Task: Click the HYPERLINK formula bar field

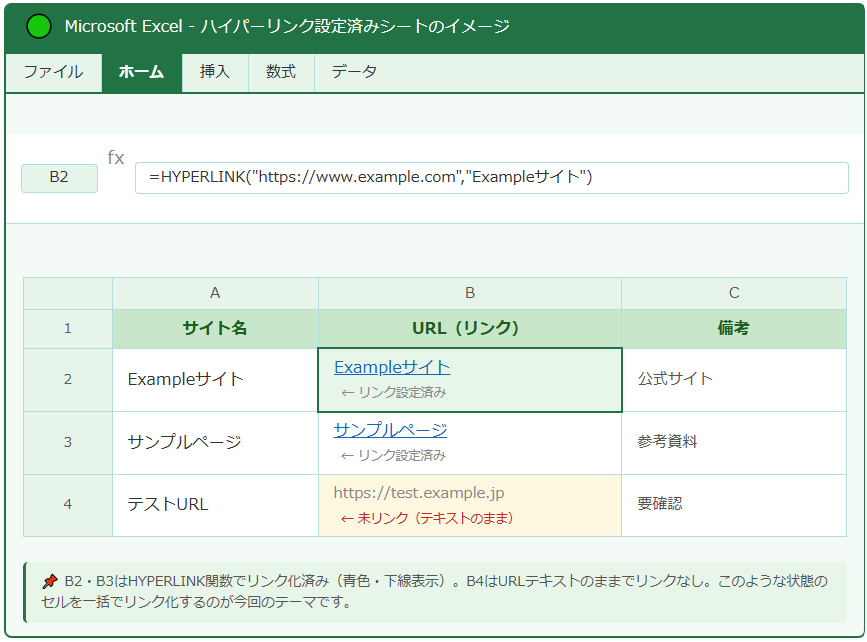Action: pos(491,178)
